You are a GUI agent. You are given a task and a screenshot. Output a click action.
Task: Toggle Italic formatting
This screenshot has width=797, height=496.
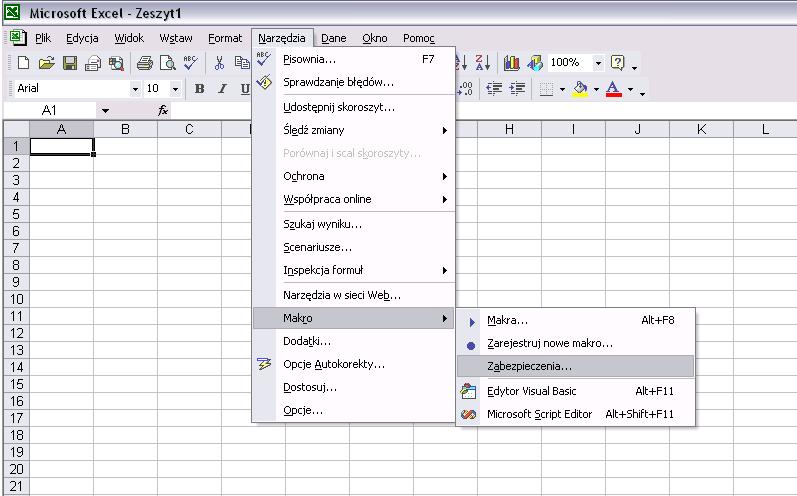222,89
